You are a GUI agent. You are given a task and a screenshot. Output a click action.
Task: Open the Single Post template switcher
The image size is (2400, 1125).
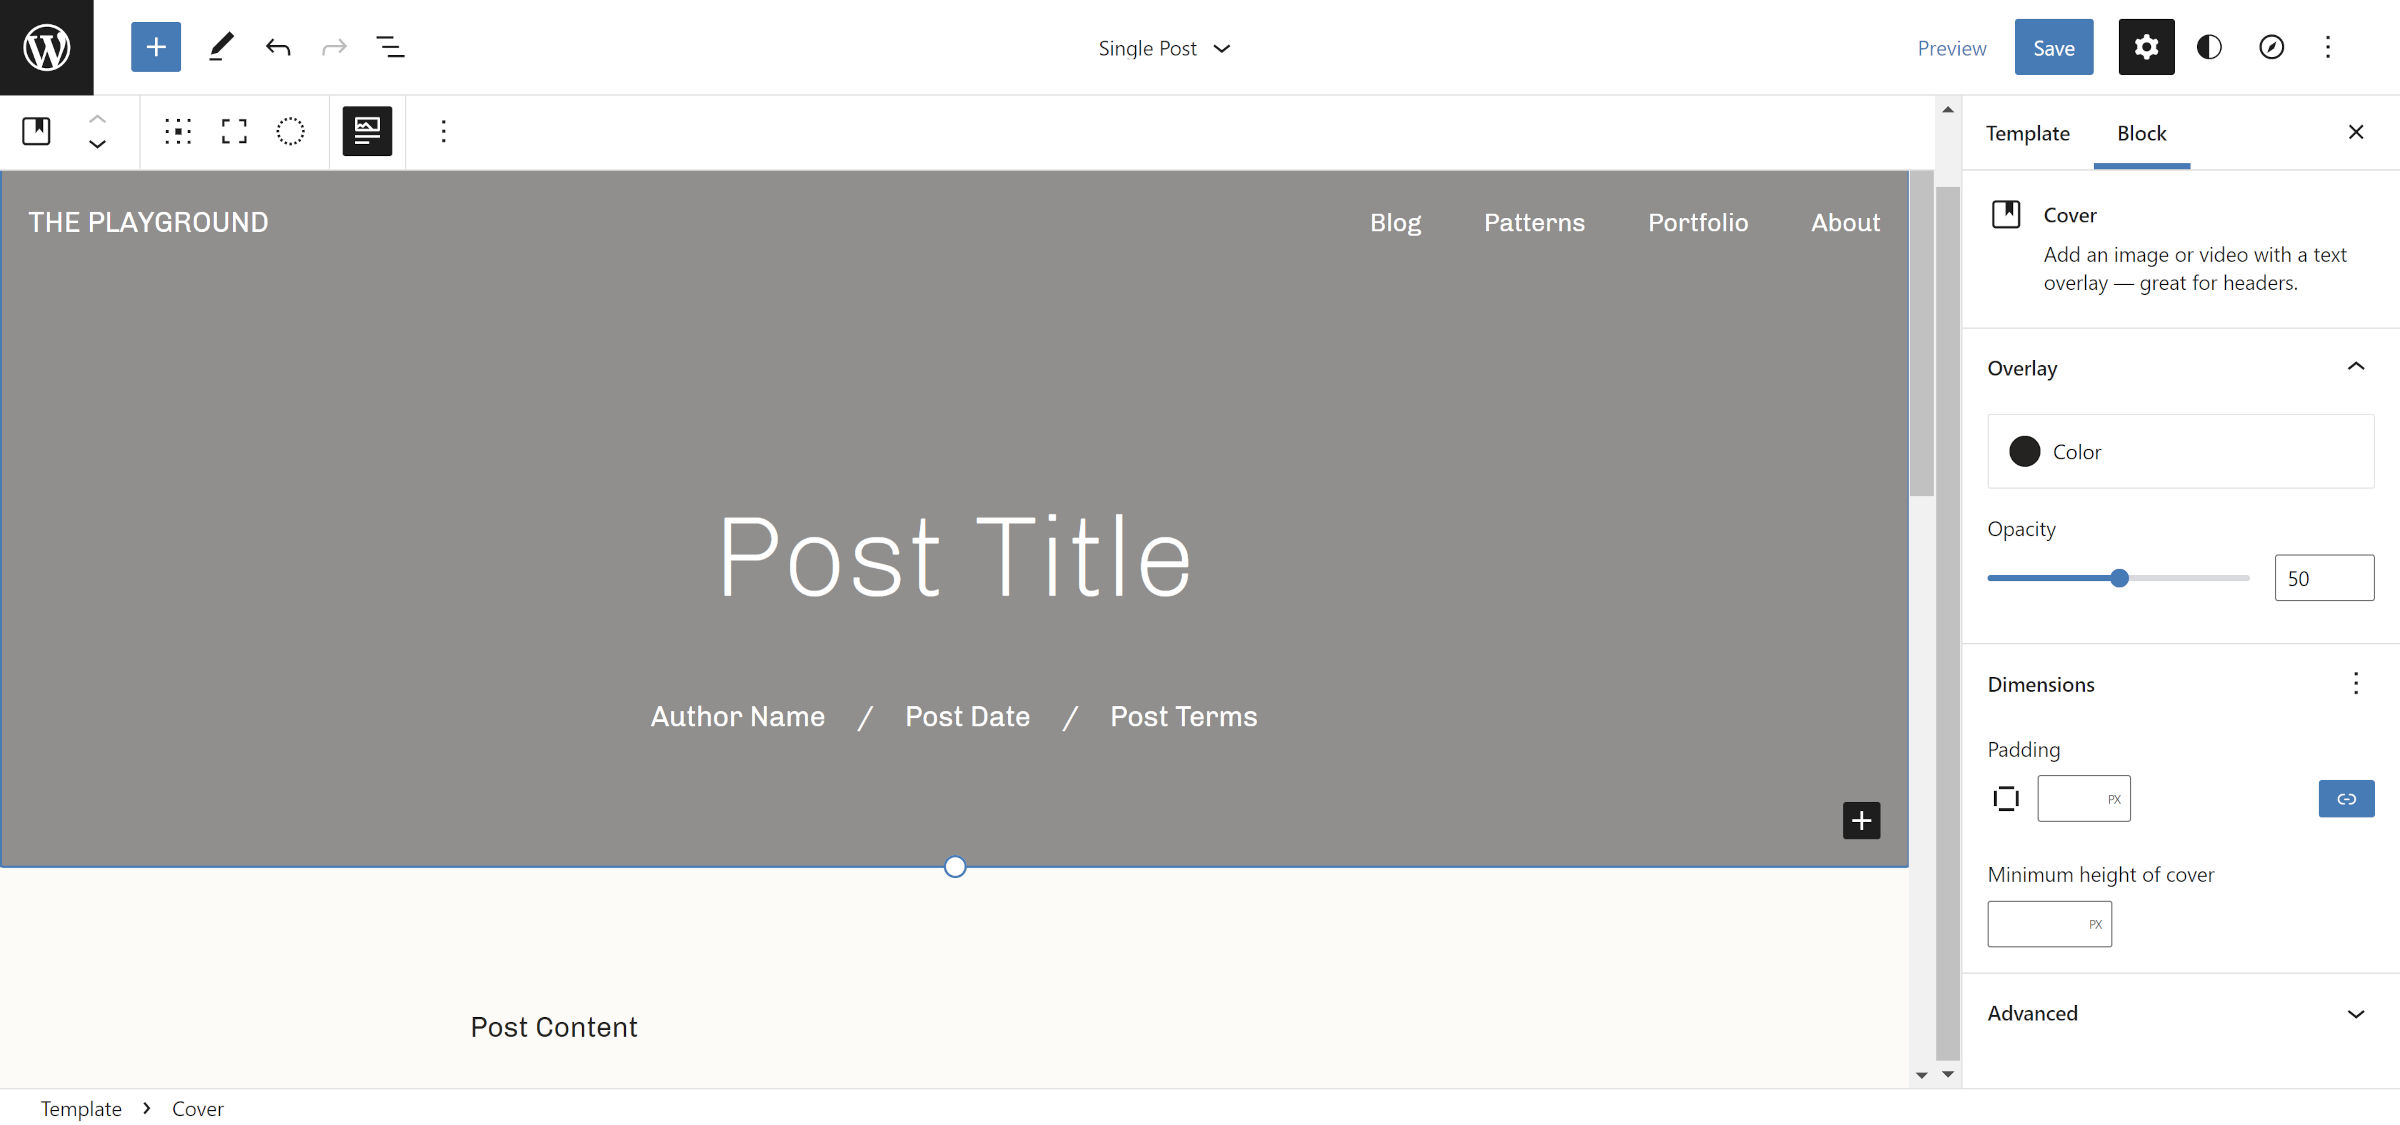[x=1164, y=47]
